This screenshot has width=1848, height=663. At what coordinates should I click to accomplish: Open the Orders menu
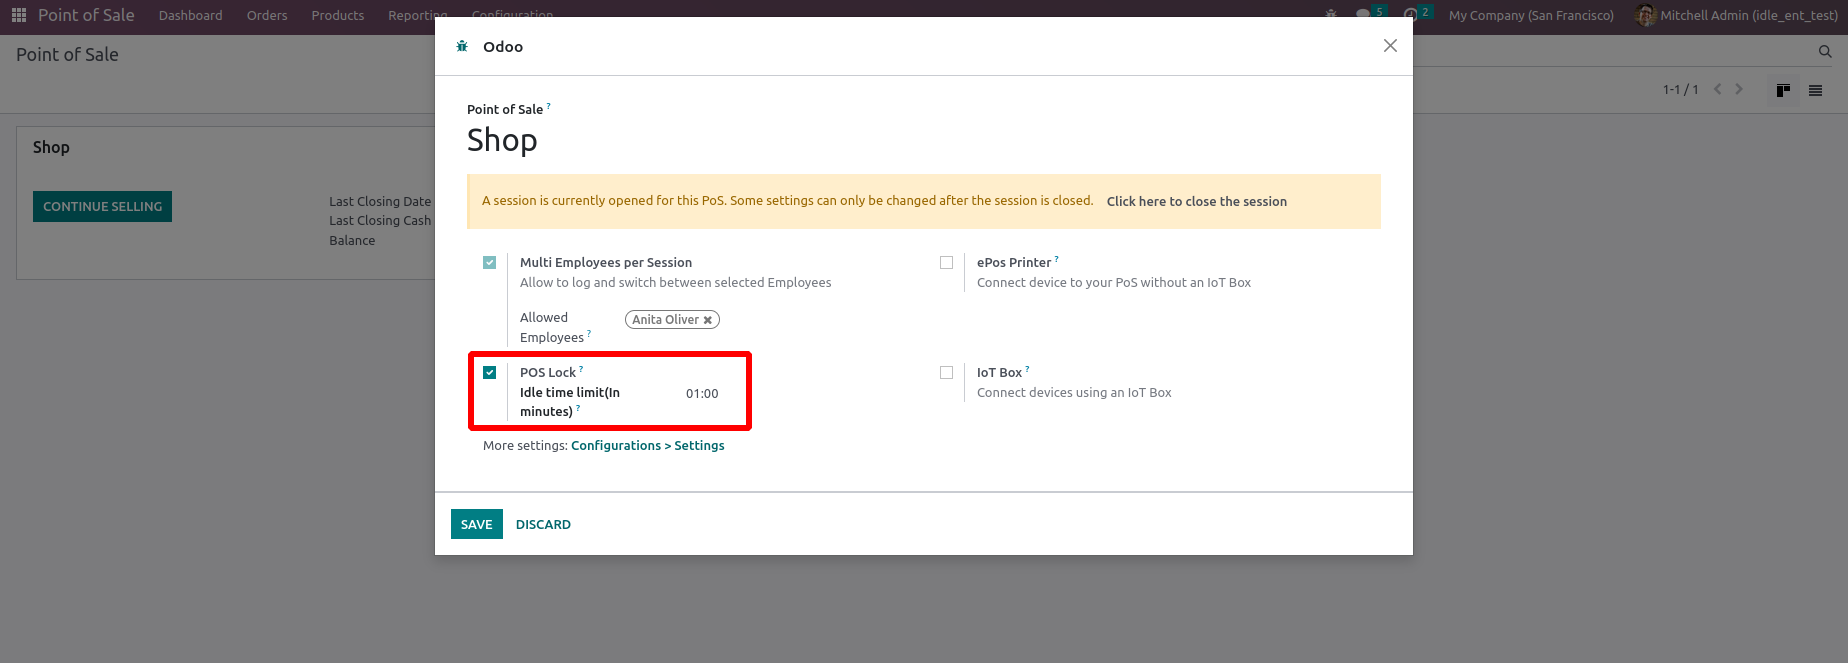267,15
